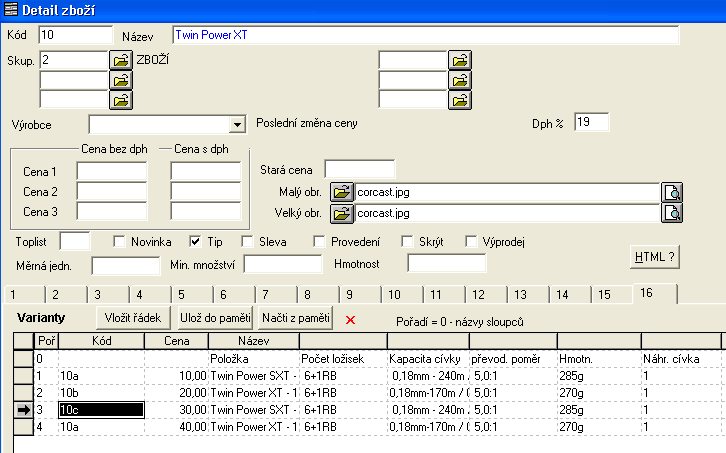This screenshot has width=726, height=453.
Task: Click the Cena column header
Action: (176, 341)
